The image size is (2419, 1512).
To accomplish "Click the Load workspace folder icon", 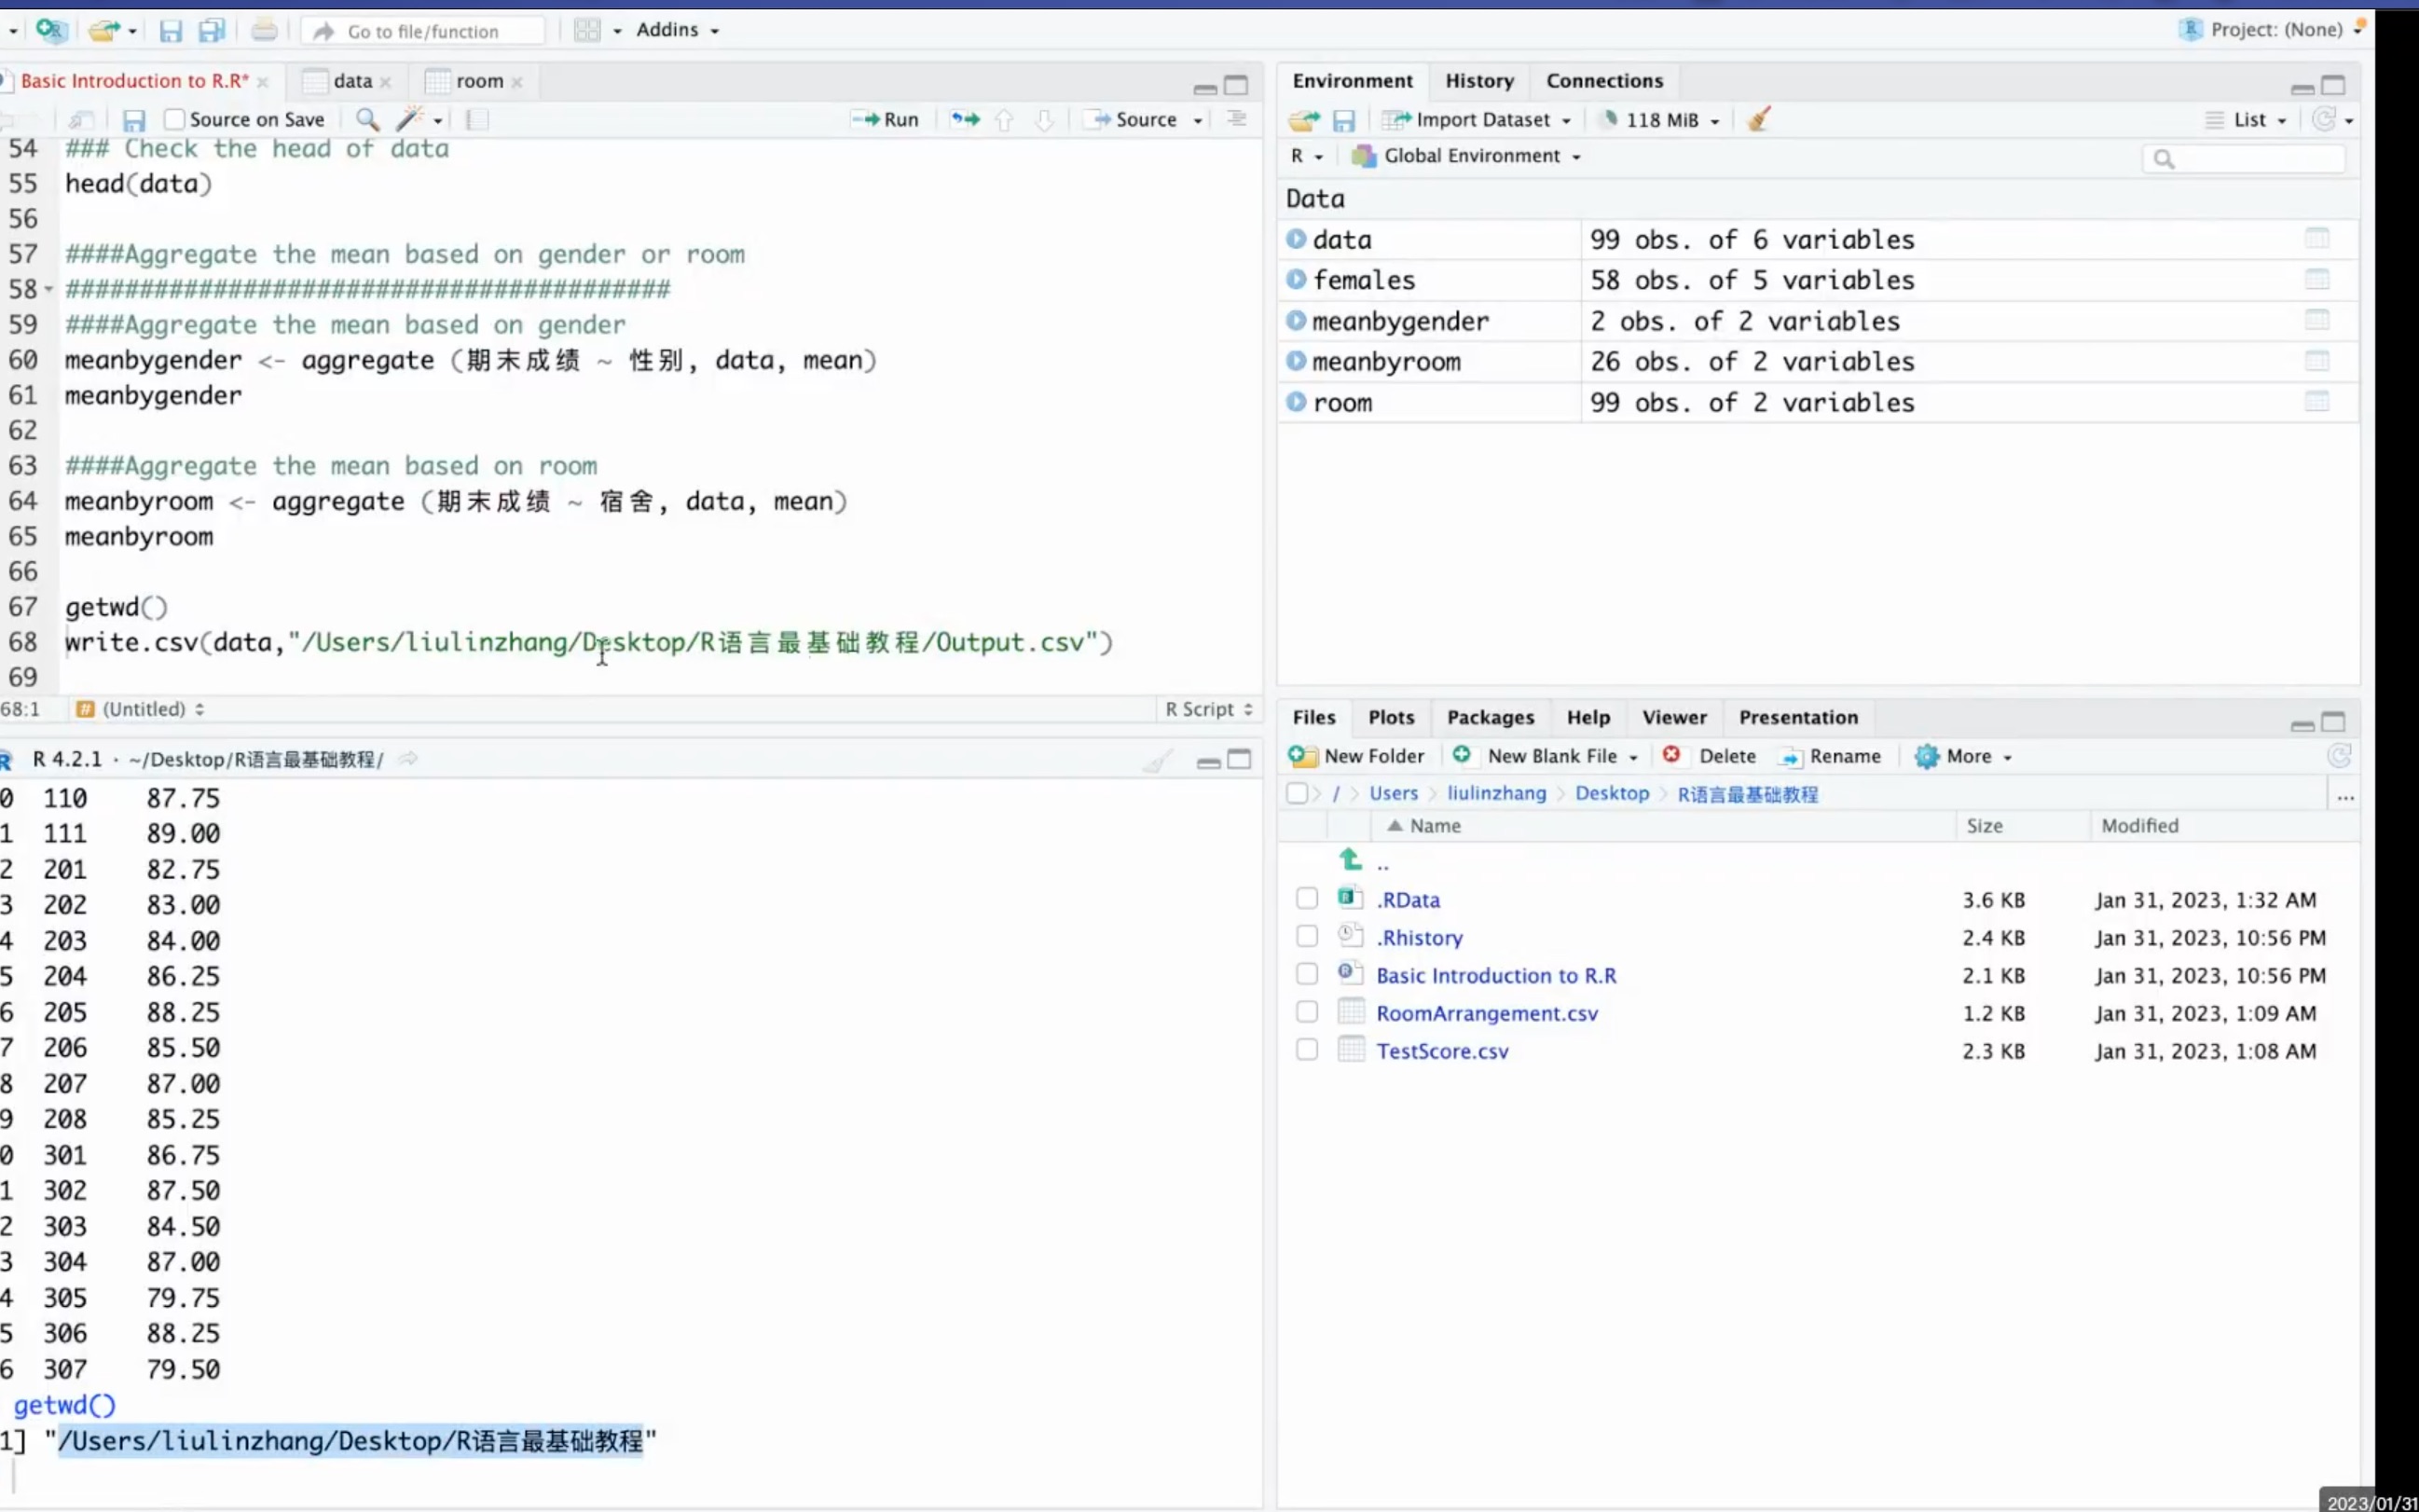I will (1303, 121).
